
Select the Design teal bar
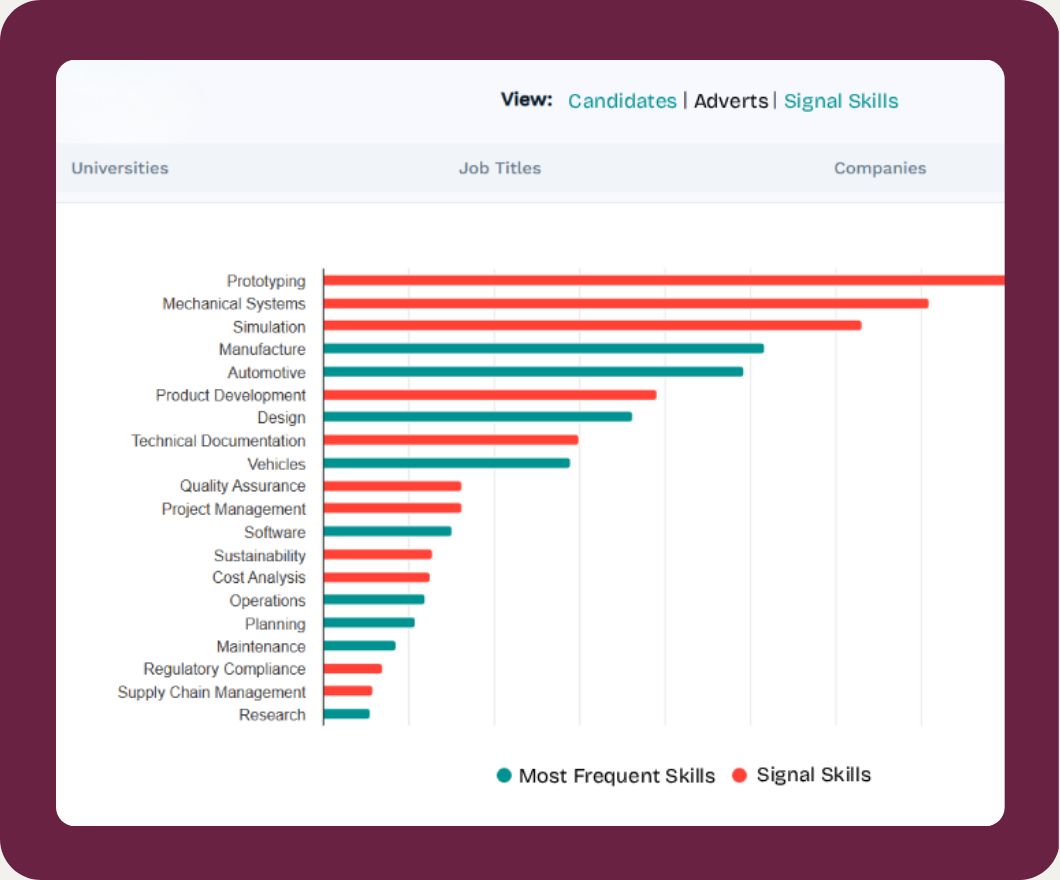pos(477,417)
